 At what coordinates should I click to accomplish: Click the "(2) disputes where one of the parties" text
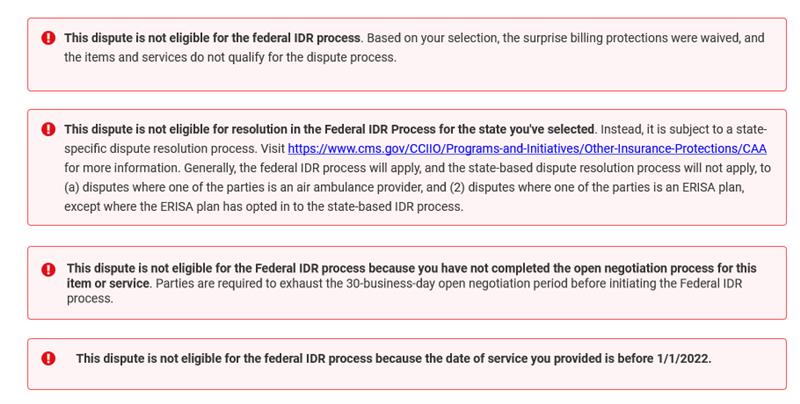point(560,187)
